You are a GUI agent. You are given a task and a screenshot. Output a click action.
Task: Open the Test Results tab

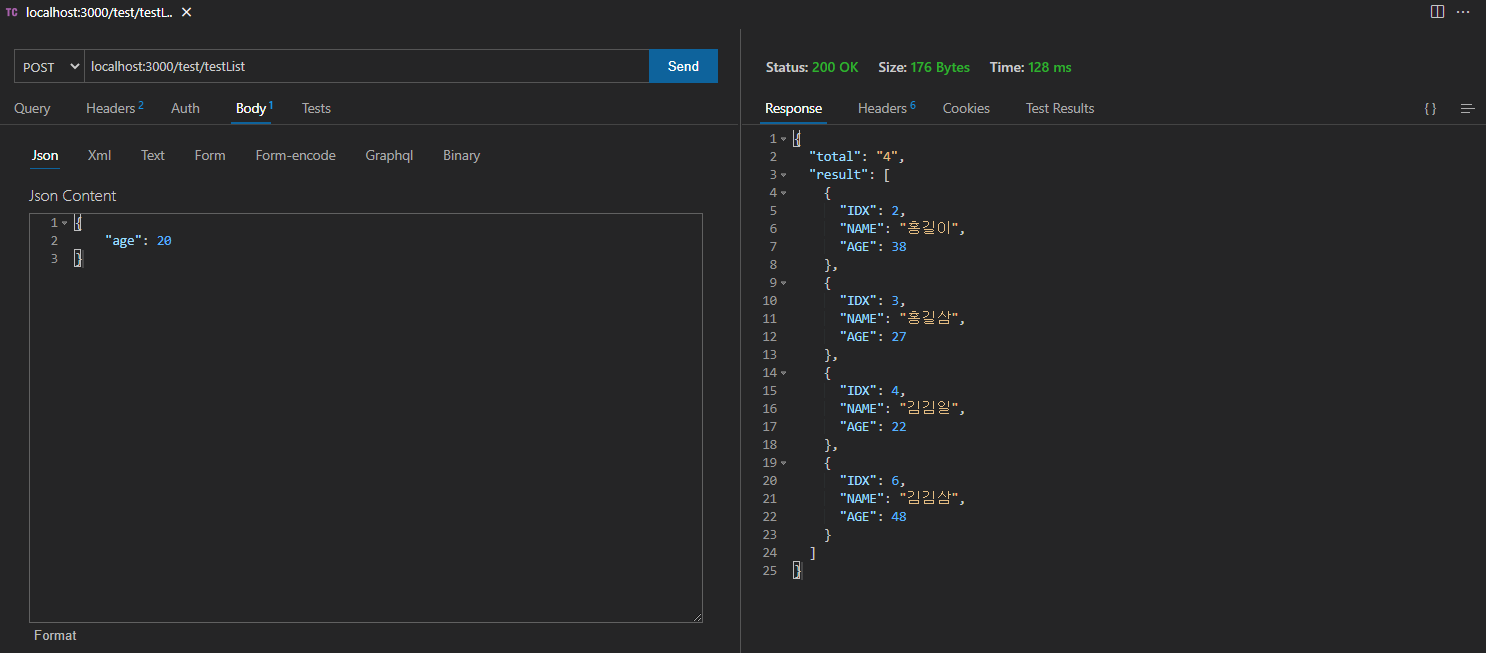click(1060, 108)
